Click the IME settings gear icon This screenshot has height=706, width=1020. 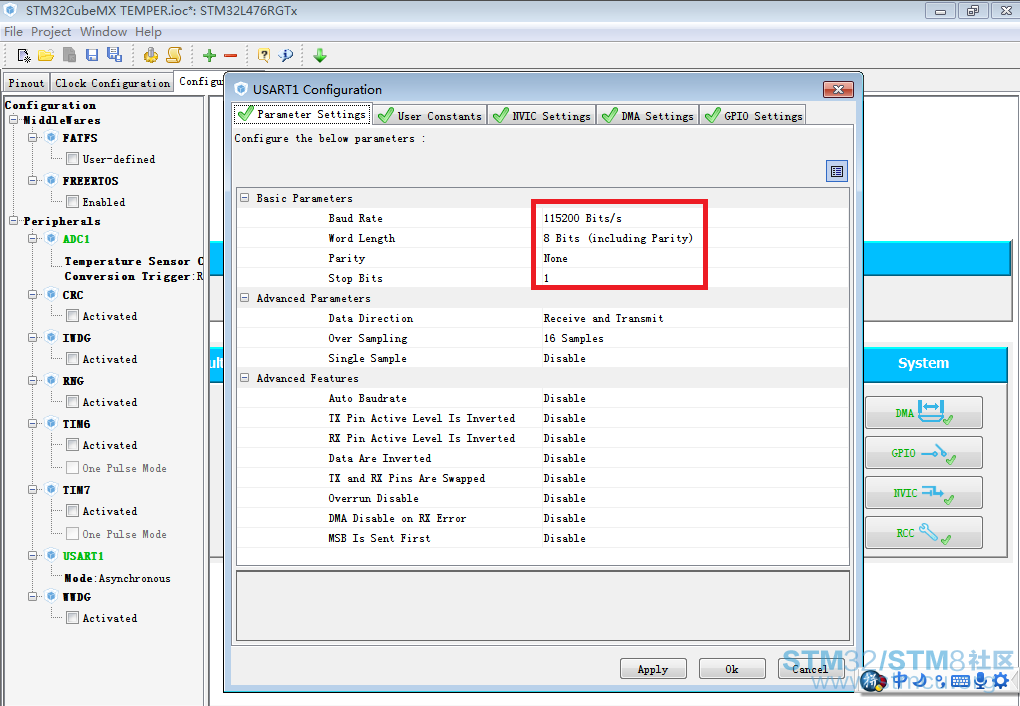[1000, 681]
